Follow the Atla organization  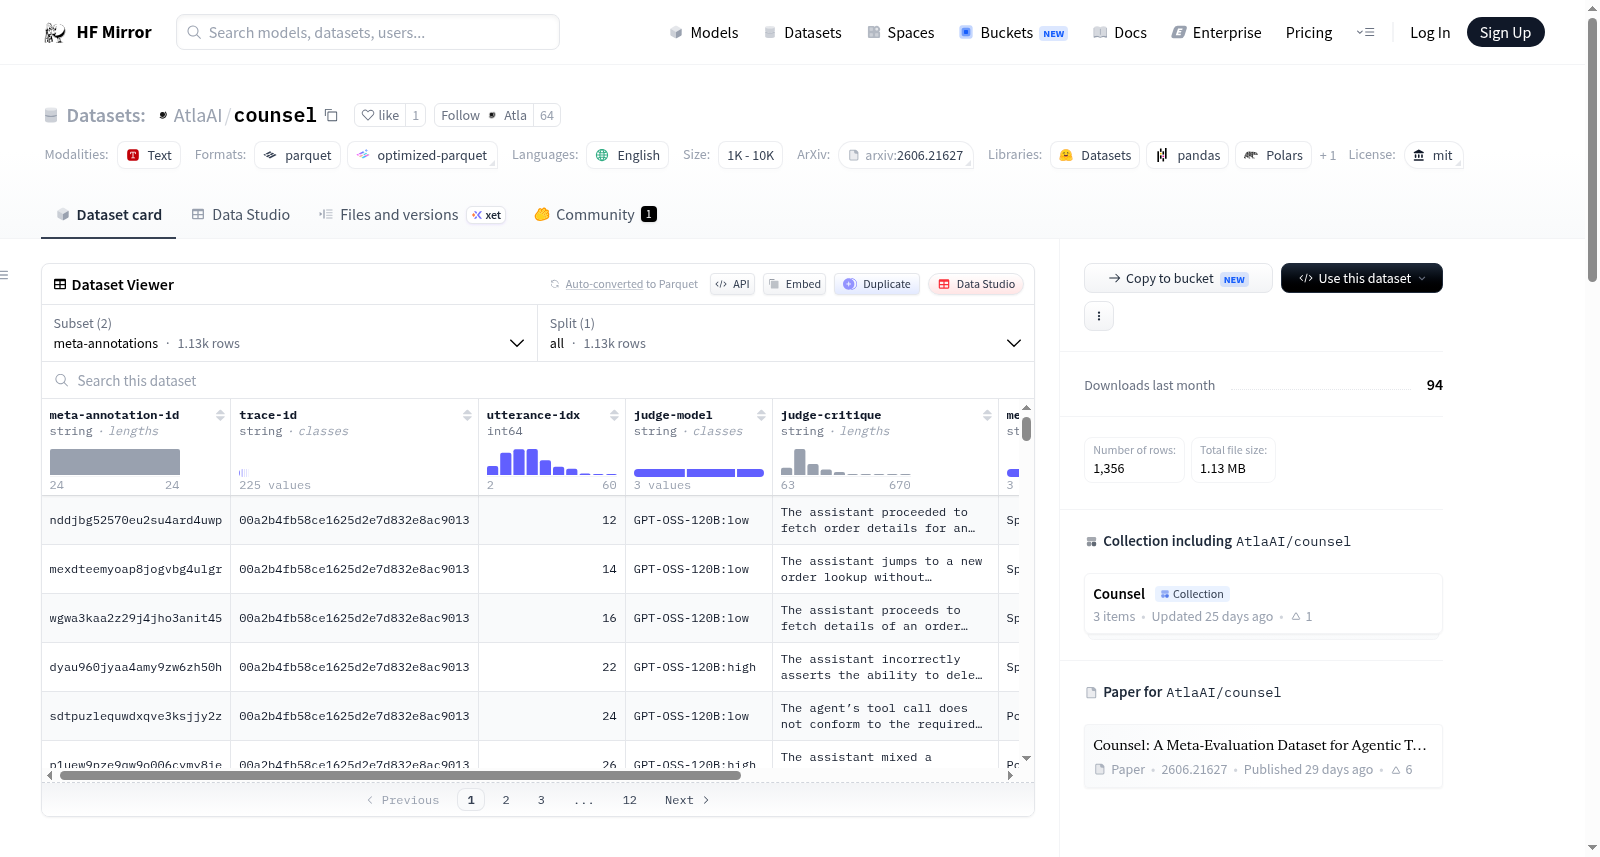[484, 115]
